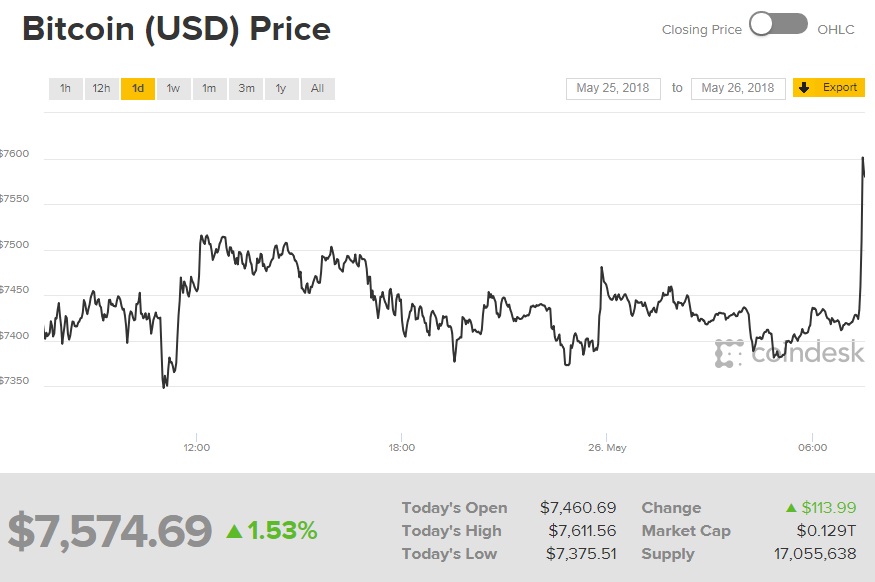Switch chart to 1m range

coord(209,89)
